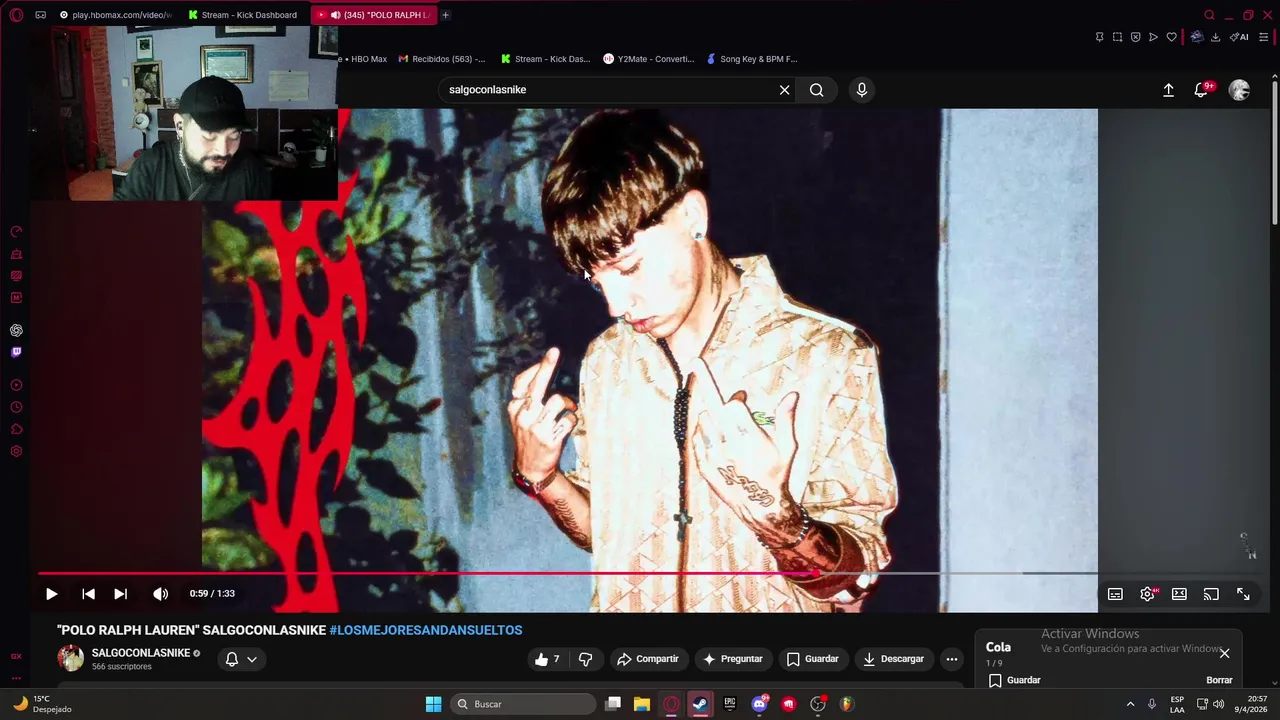Enter fullscreen mode

(x=1243, y=594)
